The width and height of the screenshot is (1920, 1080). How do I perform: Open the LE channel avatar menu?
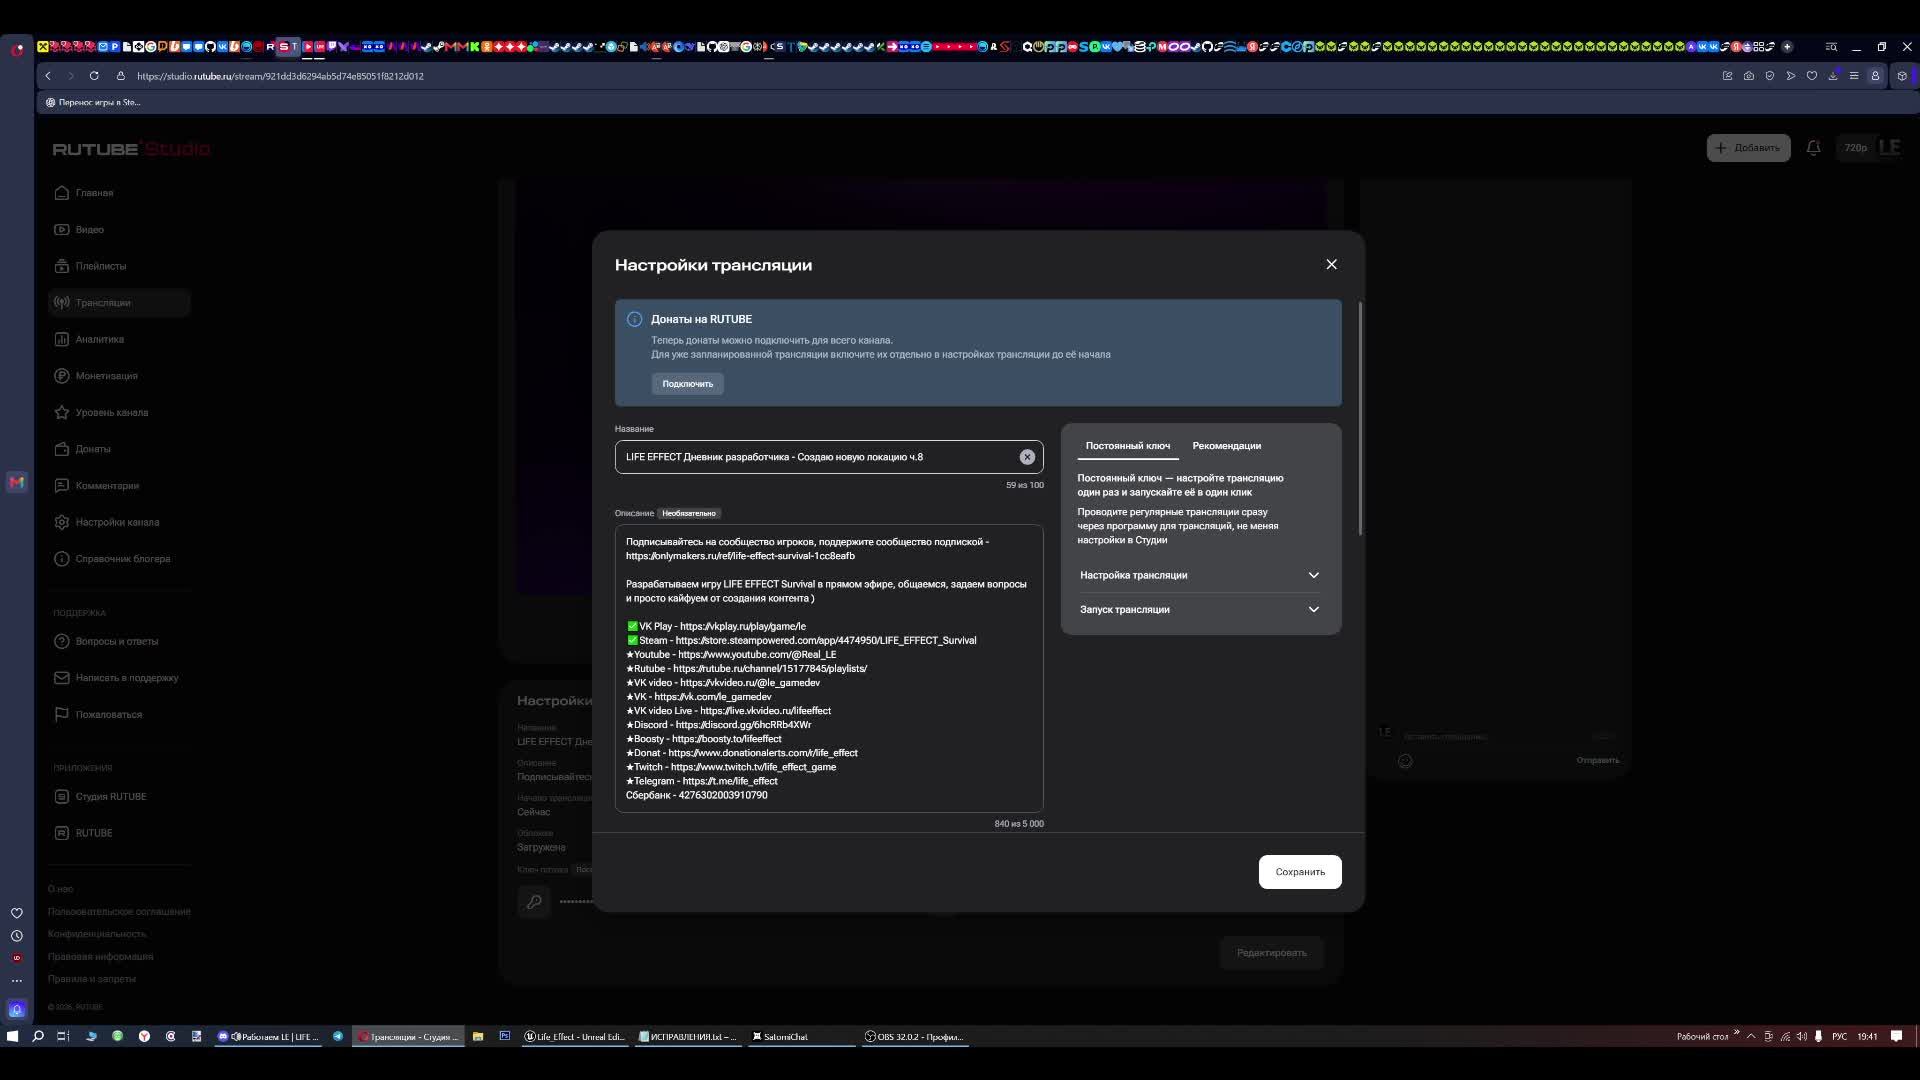click(1889, 148)
